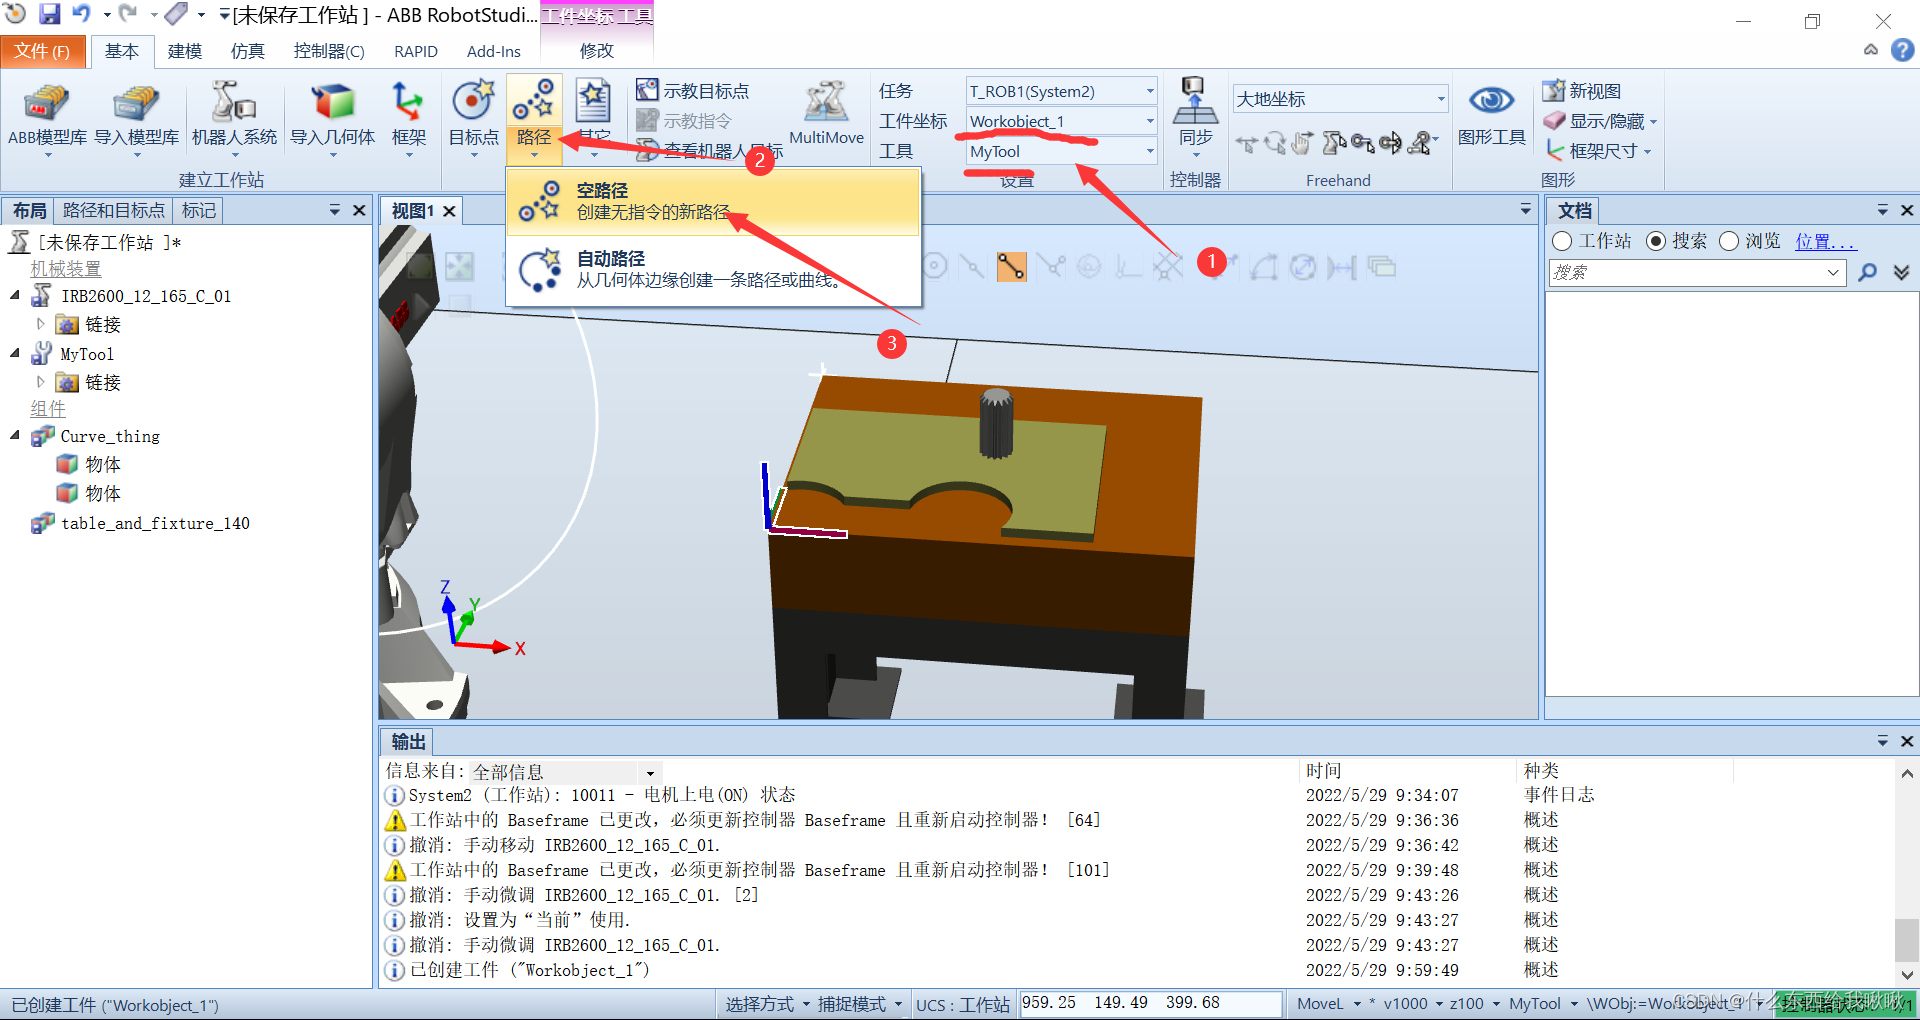
Task: Open the MoveL motion type dropdown
Action: pyautogui.click(x=1329, y=1003)
